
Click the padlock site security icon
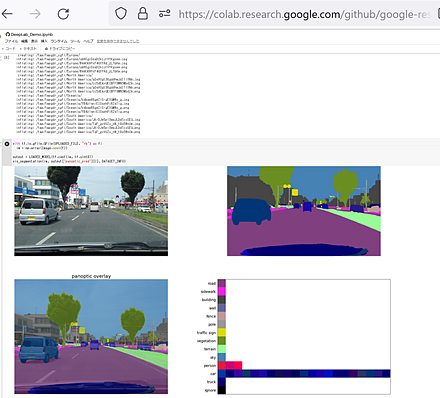pos(143,14)
